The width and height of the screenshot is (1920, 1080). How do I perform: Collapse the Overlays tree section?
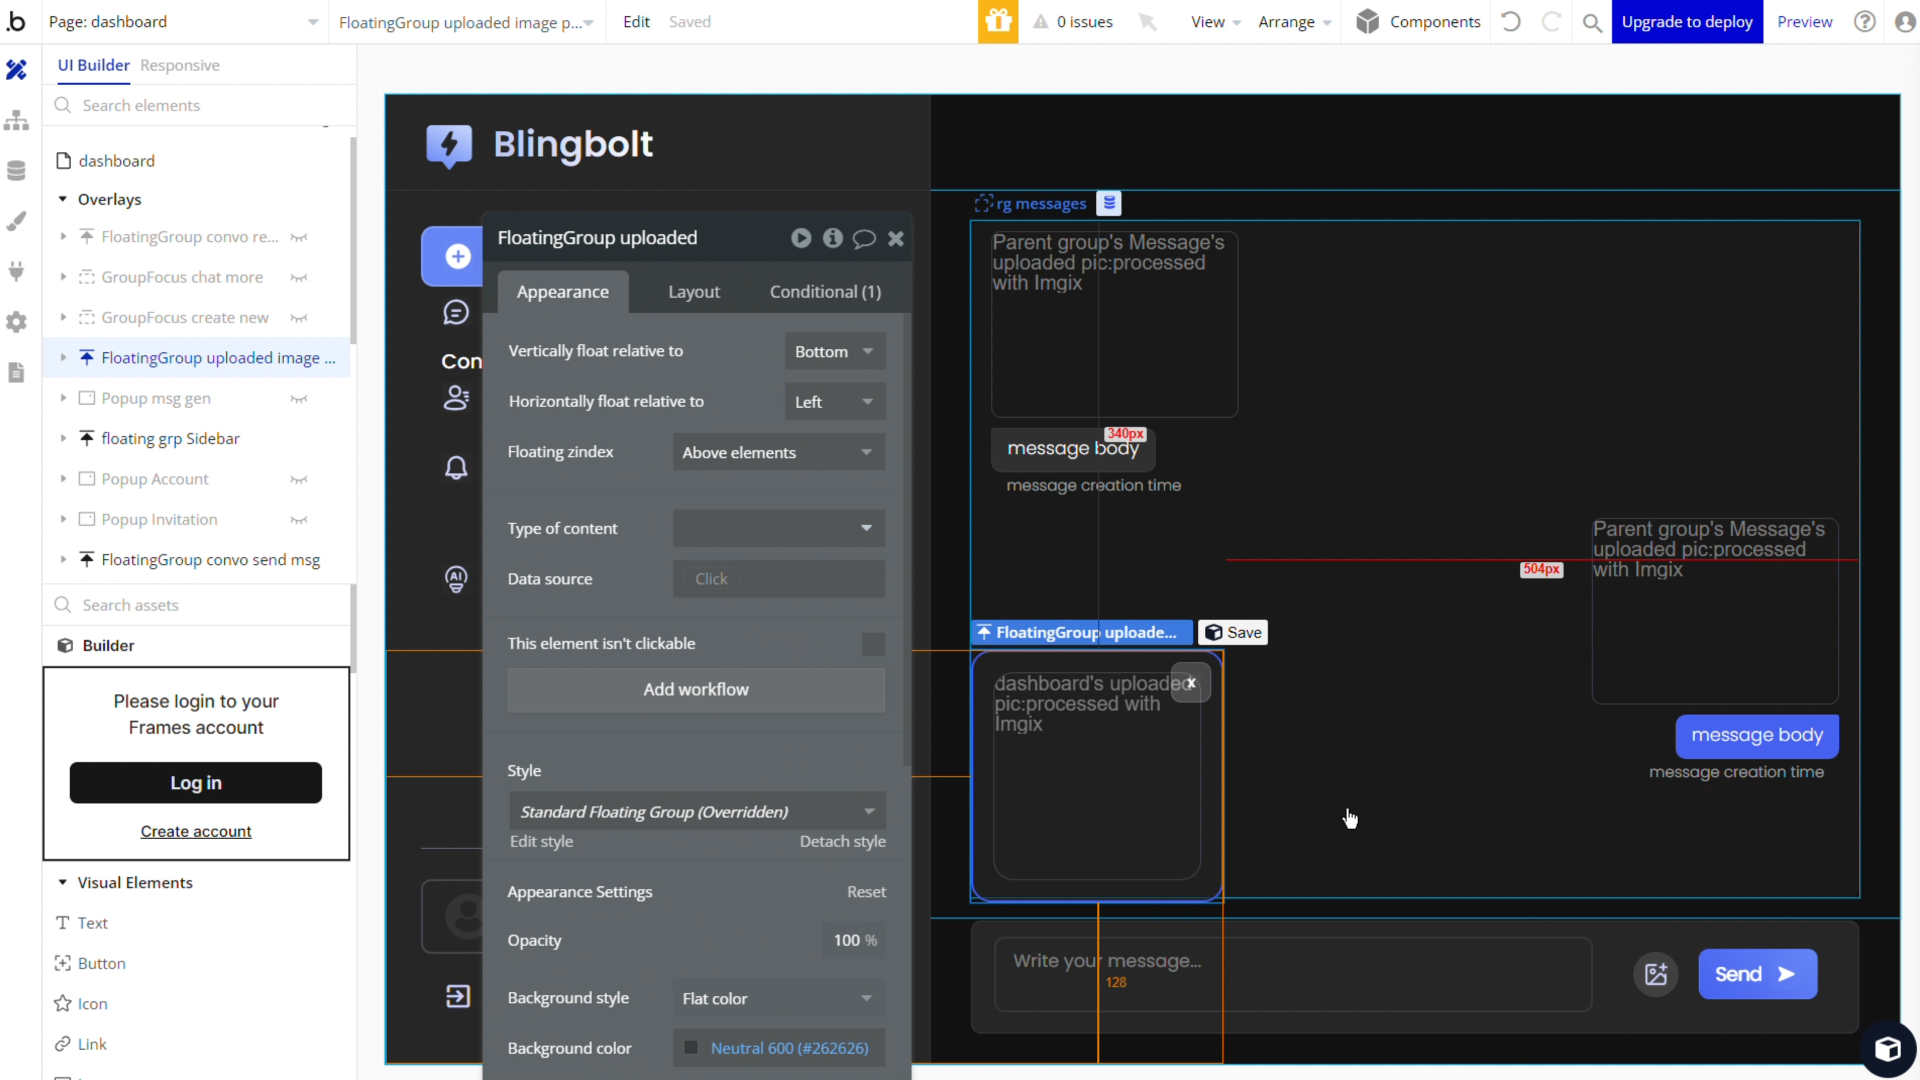click(x=63, y=199)
